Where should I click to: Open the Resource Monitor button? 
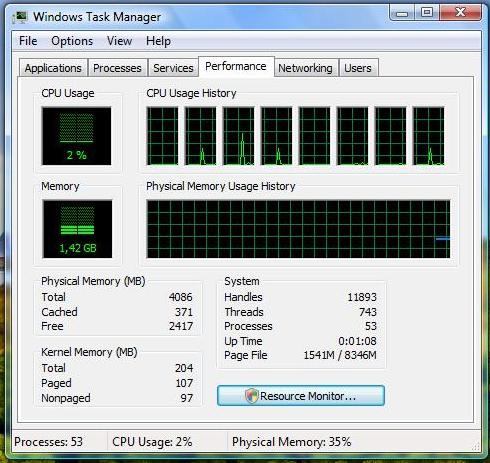pos(301,396)
